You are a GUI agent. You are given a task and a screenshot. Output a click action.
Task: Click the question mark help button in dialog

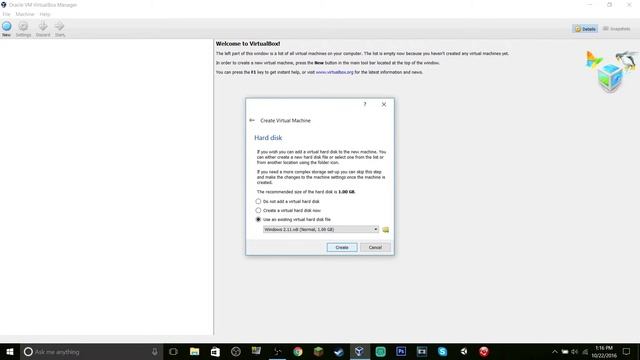[x=365, y=104]
